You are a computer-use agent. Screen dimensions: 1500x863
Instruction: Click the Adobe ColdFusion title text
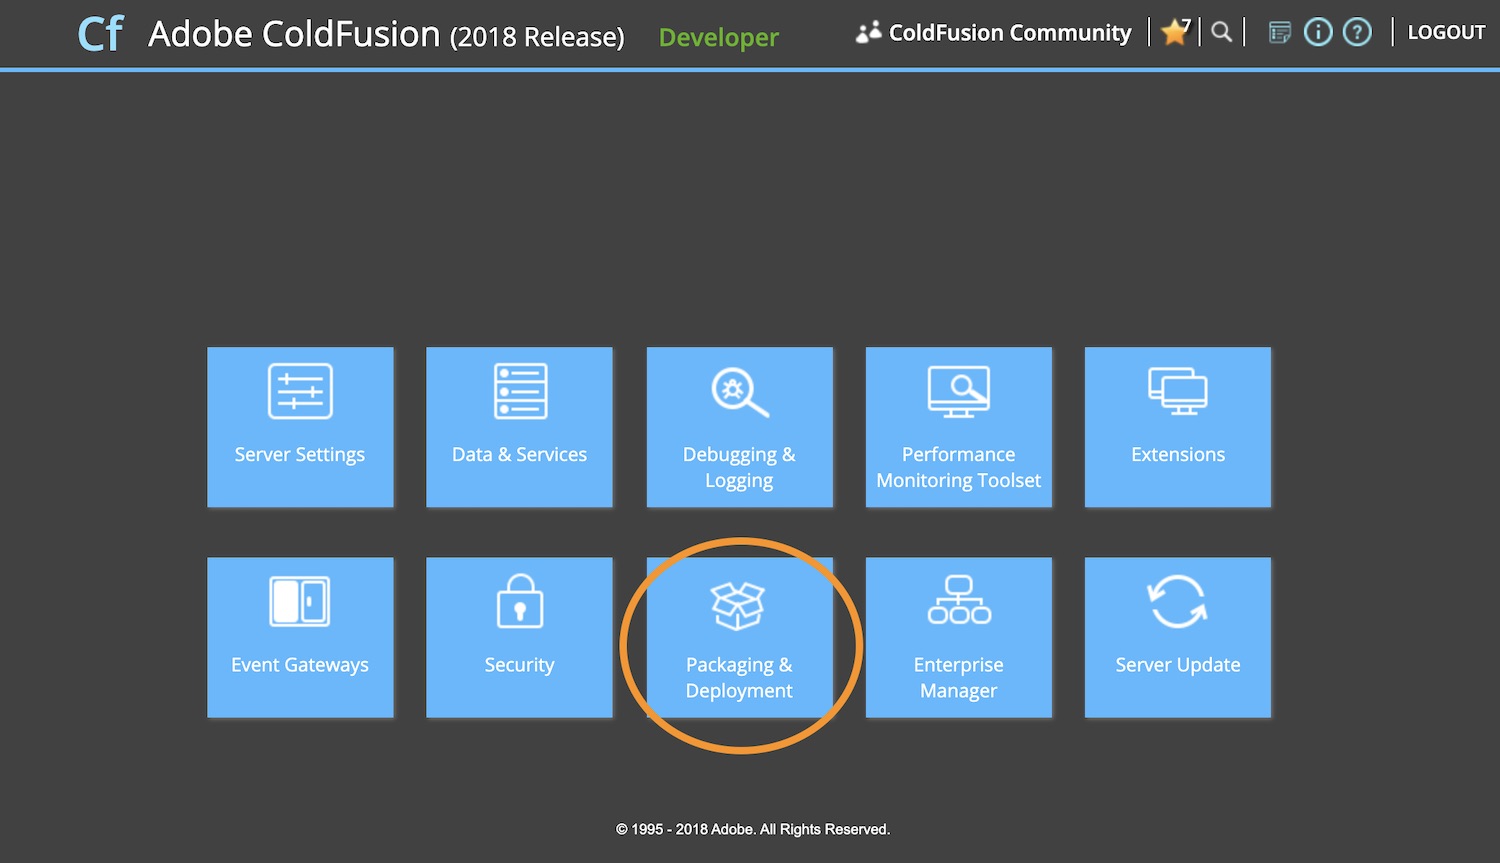click(x=386, y=35)
